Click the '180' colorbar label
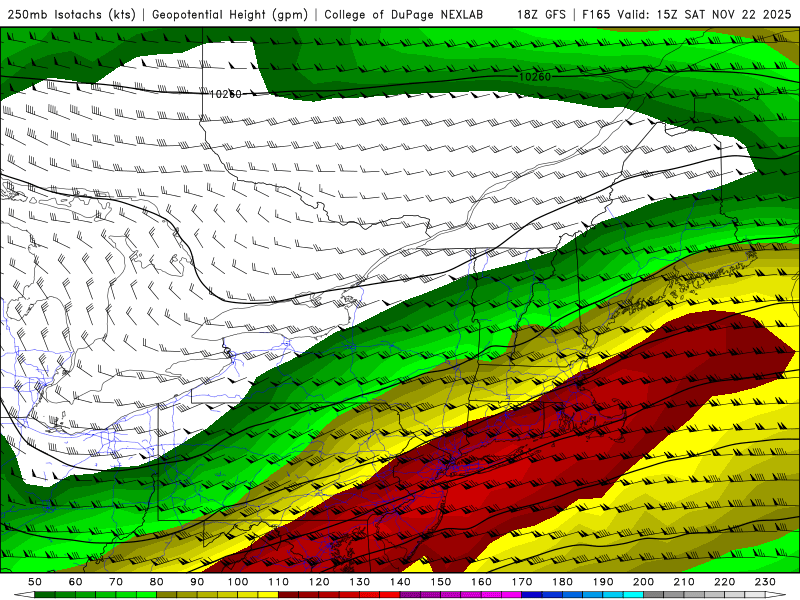This screenshot has width=800, height=600. 562,582
